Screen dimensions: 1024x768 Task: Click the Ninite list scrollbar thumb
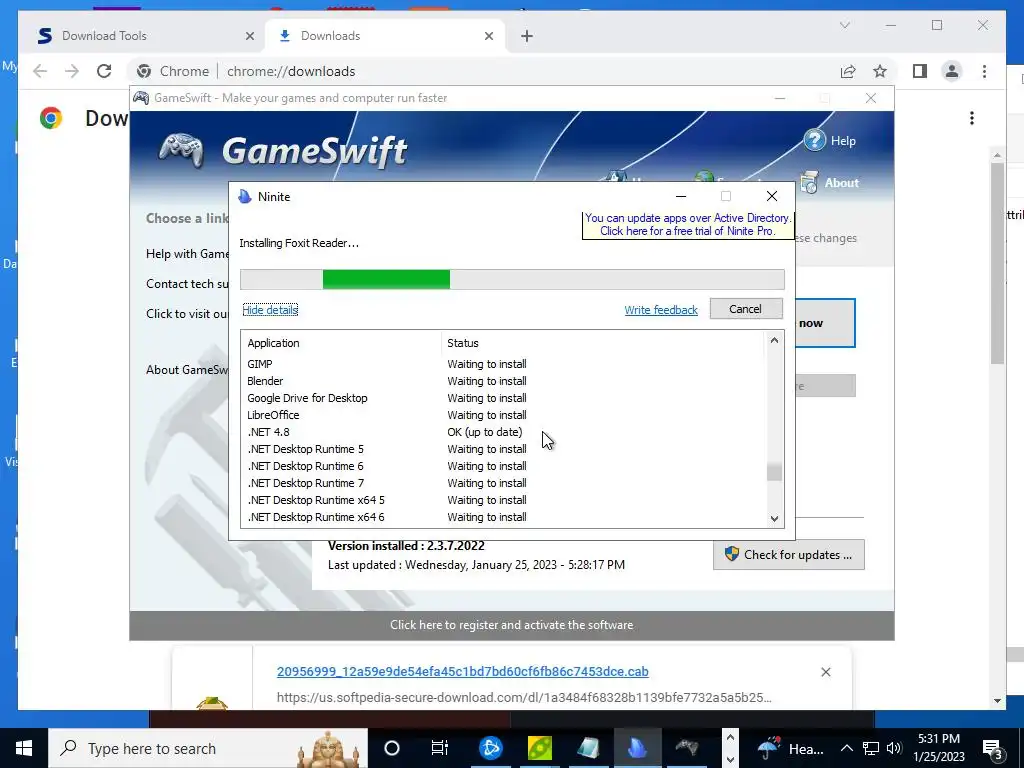point(774,471)
